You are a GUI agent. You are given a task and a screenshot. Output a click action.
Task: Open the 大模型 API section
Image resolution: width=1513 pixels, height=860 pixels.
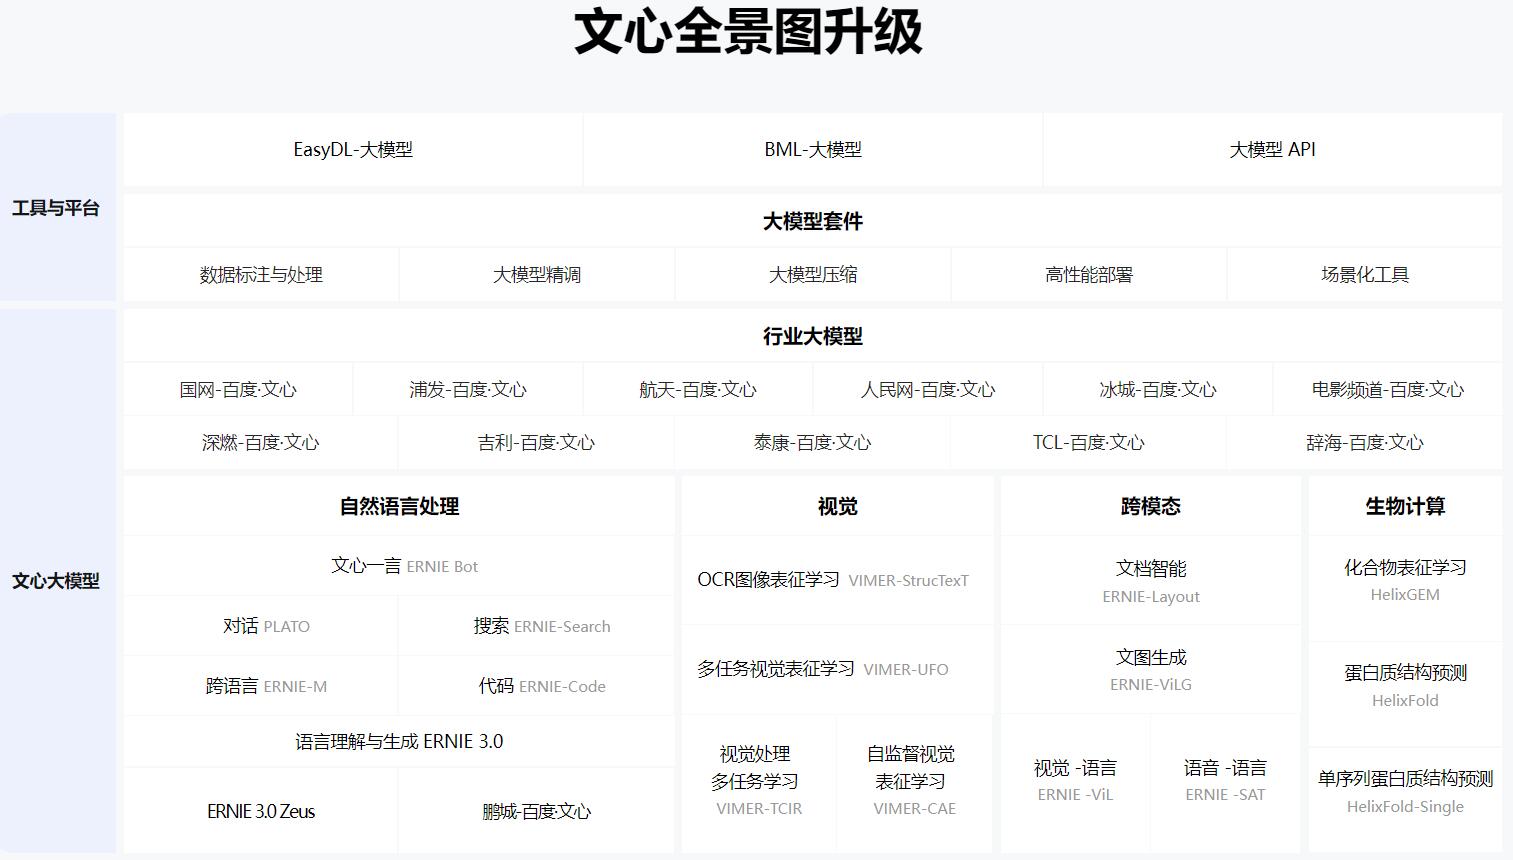[1273, 150]
